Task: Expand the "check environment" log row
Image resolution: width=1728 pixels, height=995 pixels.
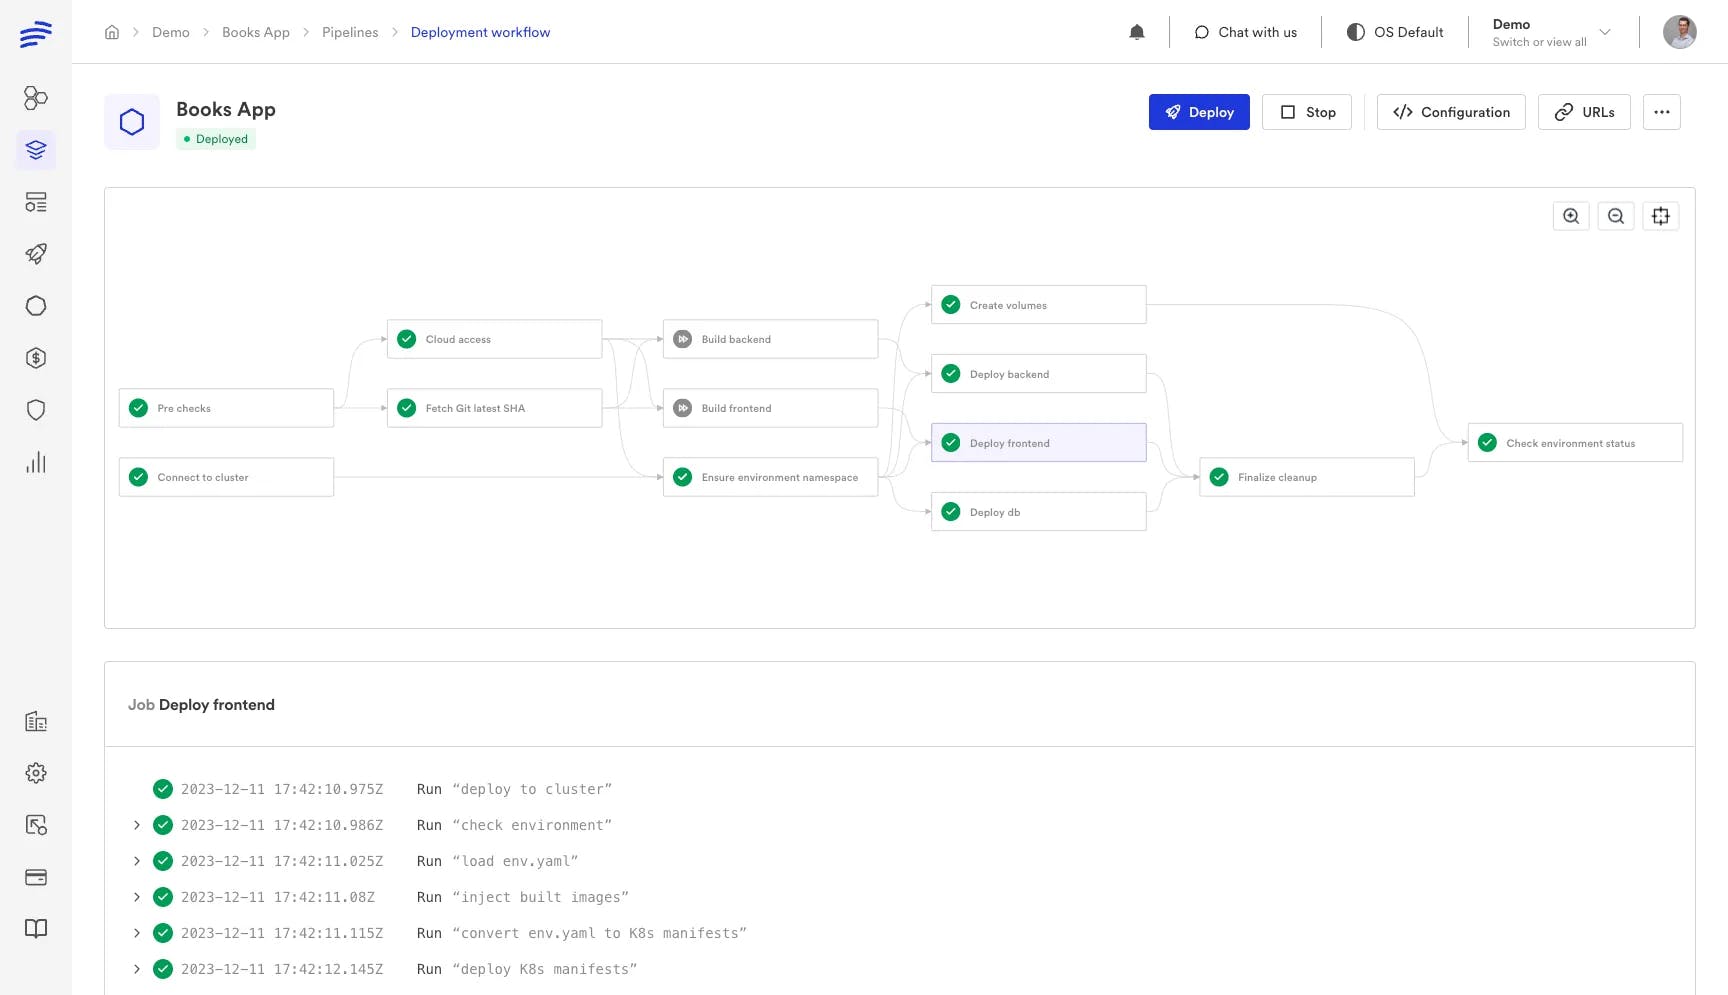Action: [x=137, y=825]
